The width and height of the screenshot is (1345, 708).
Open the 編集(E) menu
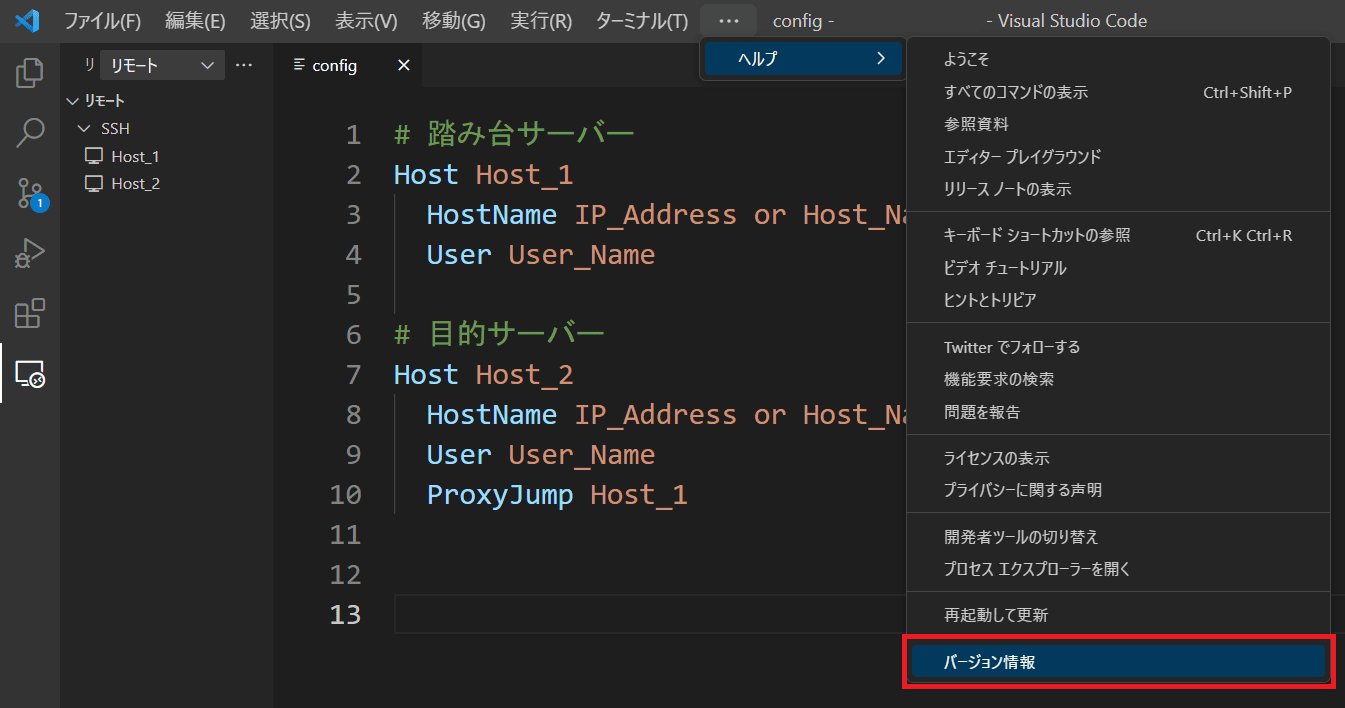[195, 21]
